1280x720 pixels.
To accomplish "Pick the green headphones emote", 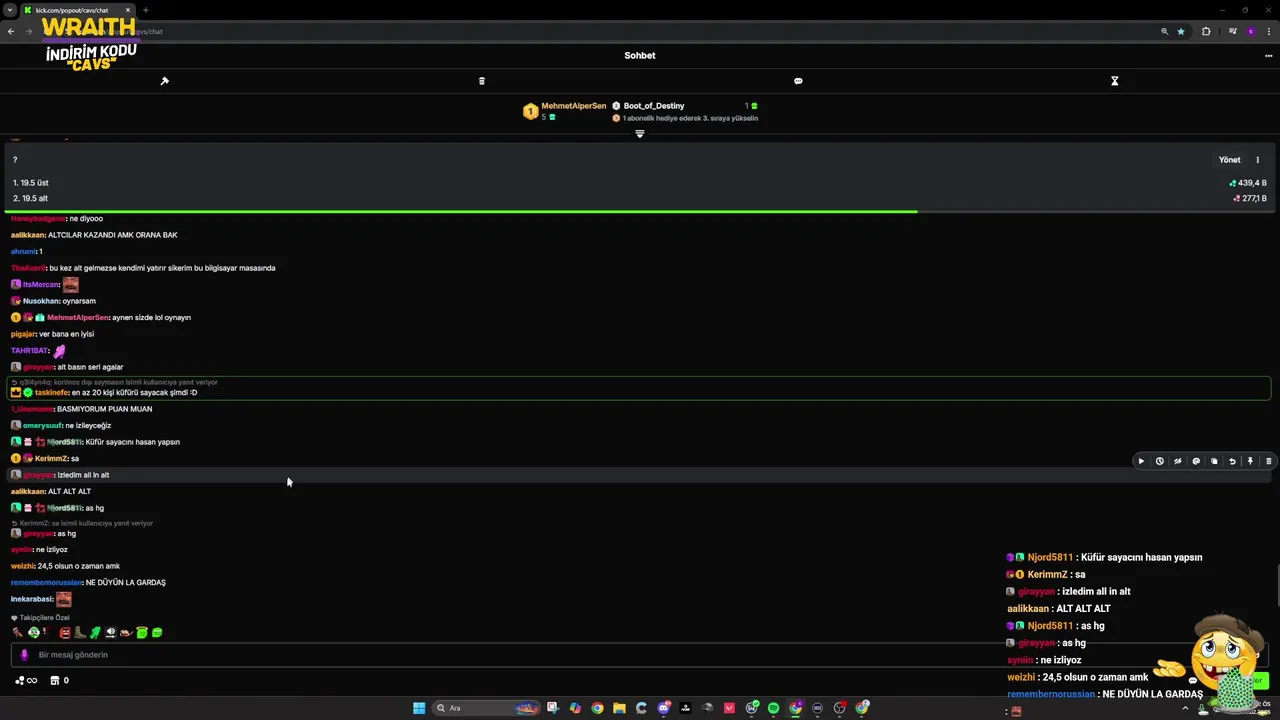I will click(34, 632).
